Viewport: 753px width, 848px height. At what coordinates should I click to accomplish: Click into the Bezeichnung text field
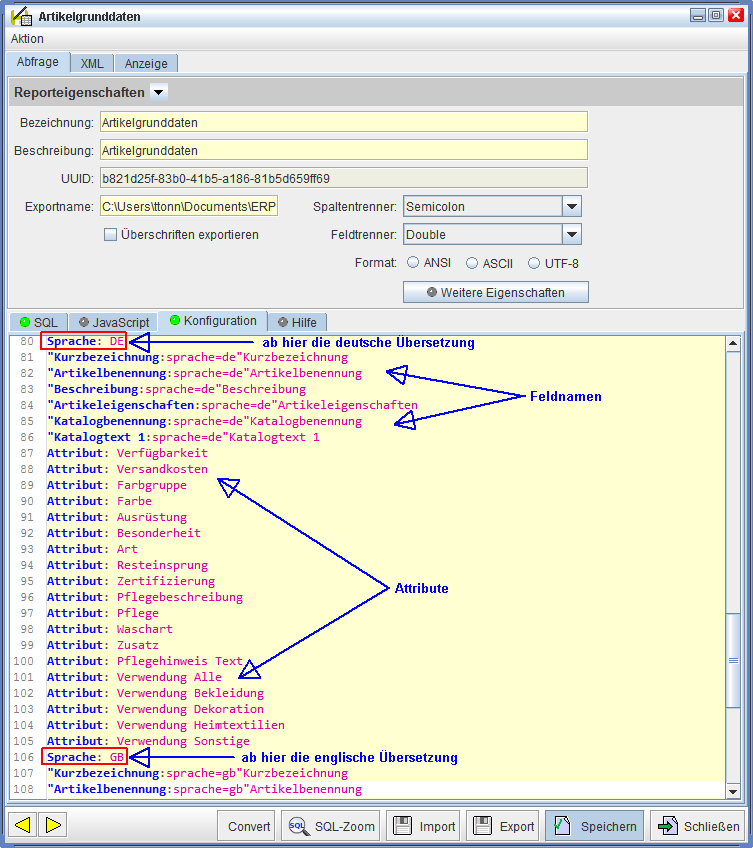click(342, 122)
